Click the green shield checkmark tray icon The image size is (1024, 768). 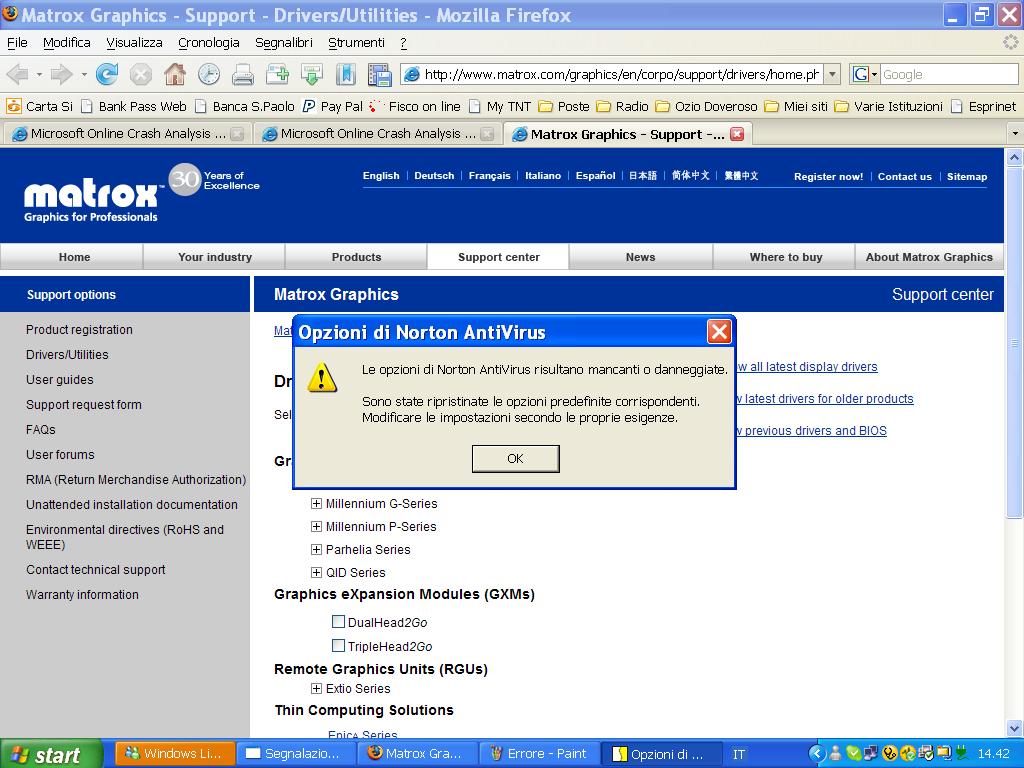(853, 754)
